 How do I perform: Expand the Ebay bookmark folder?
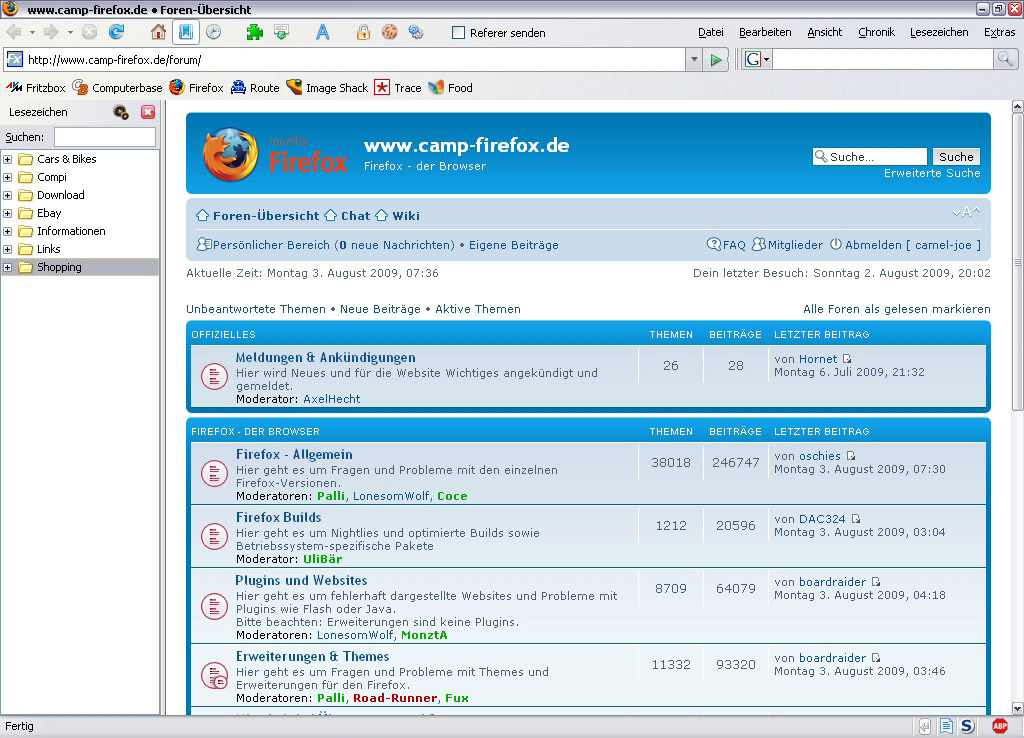pyautogui.click(x=8, y=214)
